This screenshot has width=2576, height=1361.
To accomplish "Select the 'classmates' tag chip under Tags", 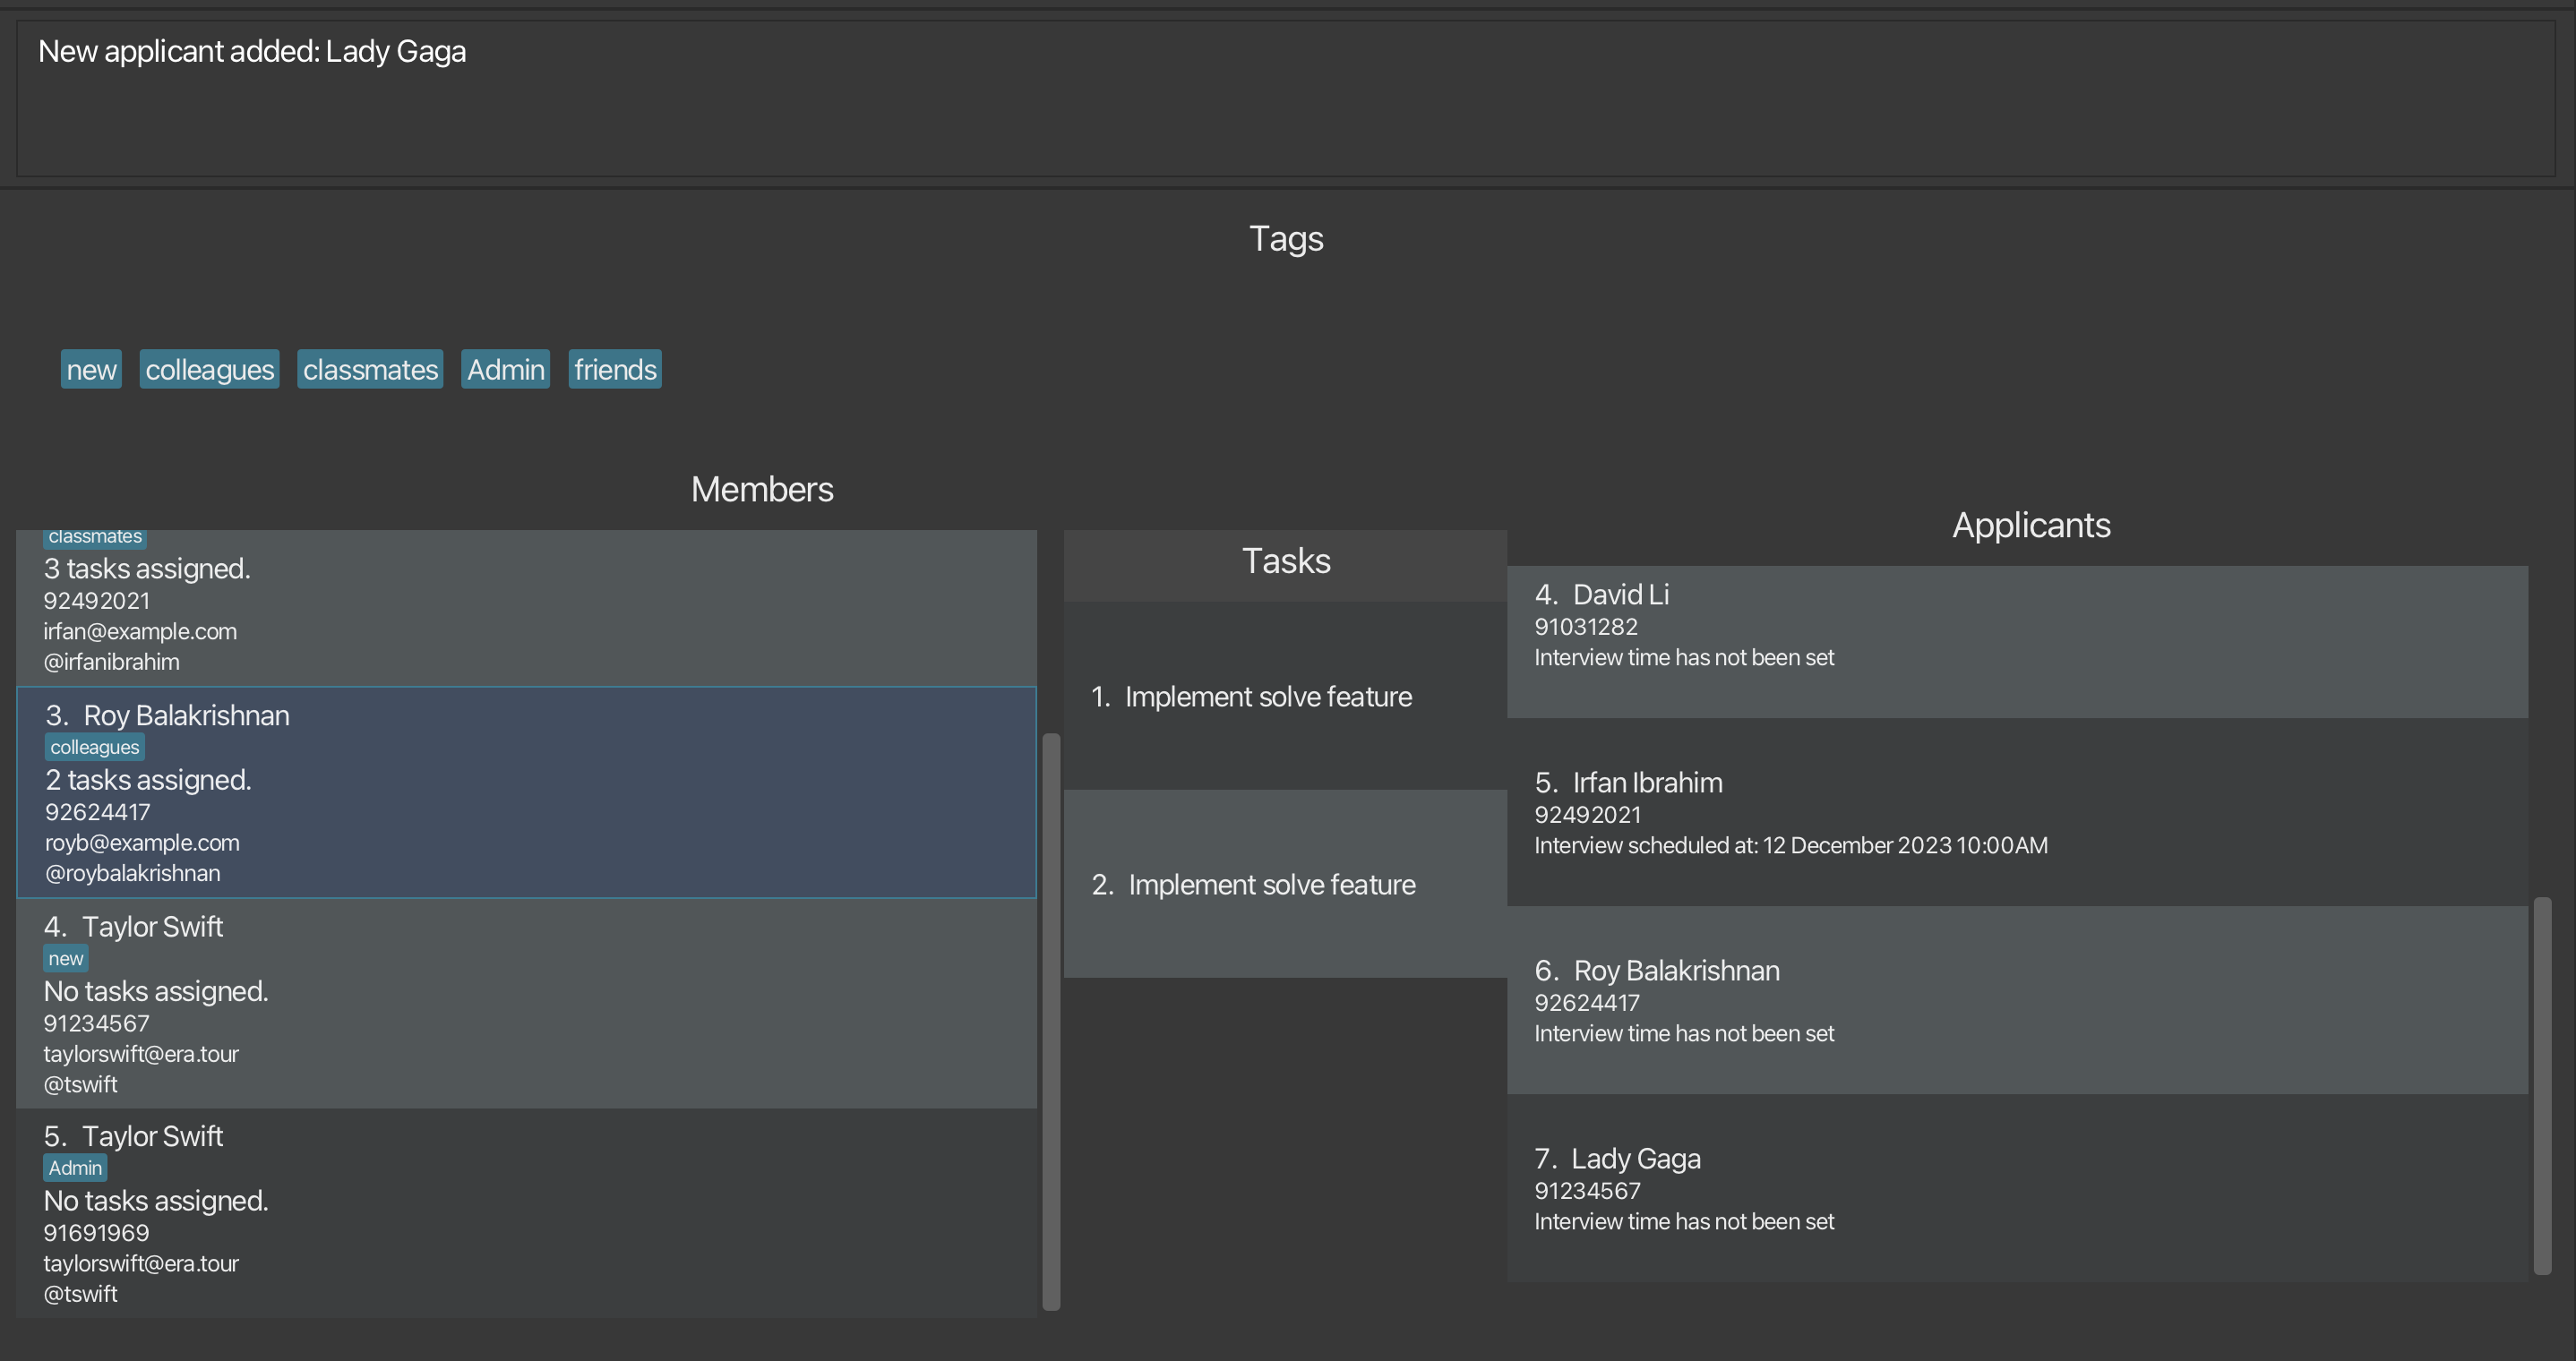I will coord(370,370).
